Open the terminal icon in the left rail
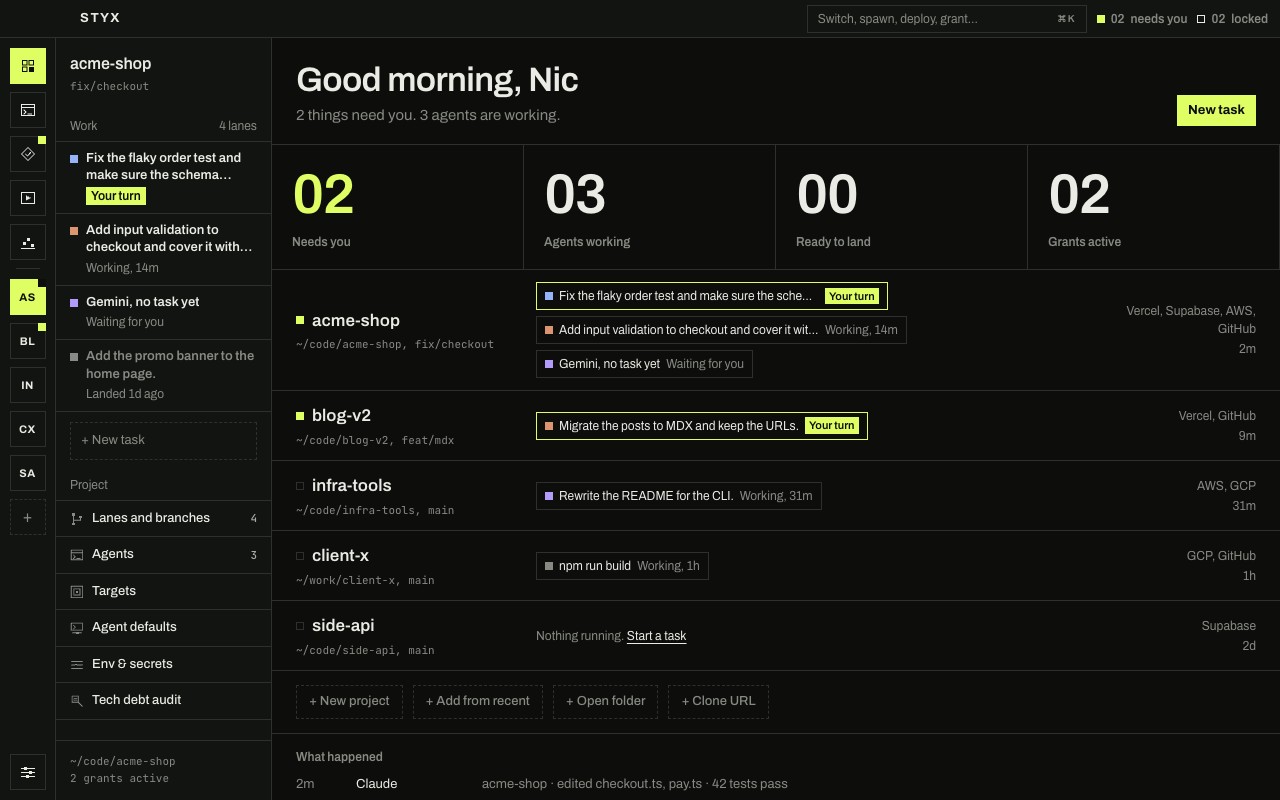1280x800 pixels. coord(28,110)
